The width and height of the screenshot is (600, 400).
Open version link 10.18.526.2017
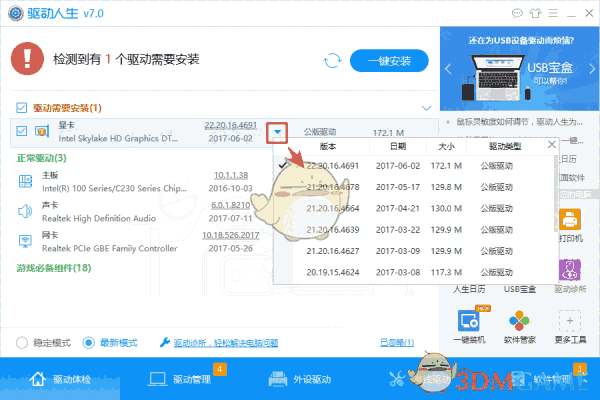tap(231, 235)
